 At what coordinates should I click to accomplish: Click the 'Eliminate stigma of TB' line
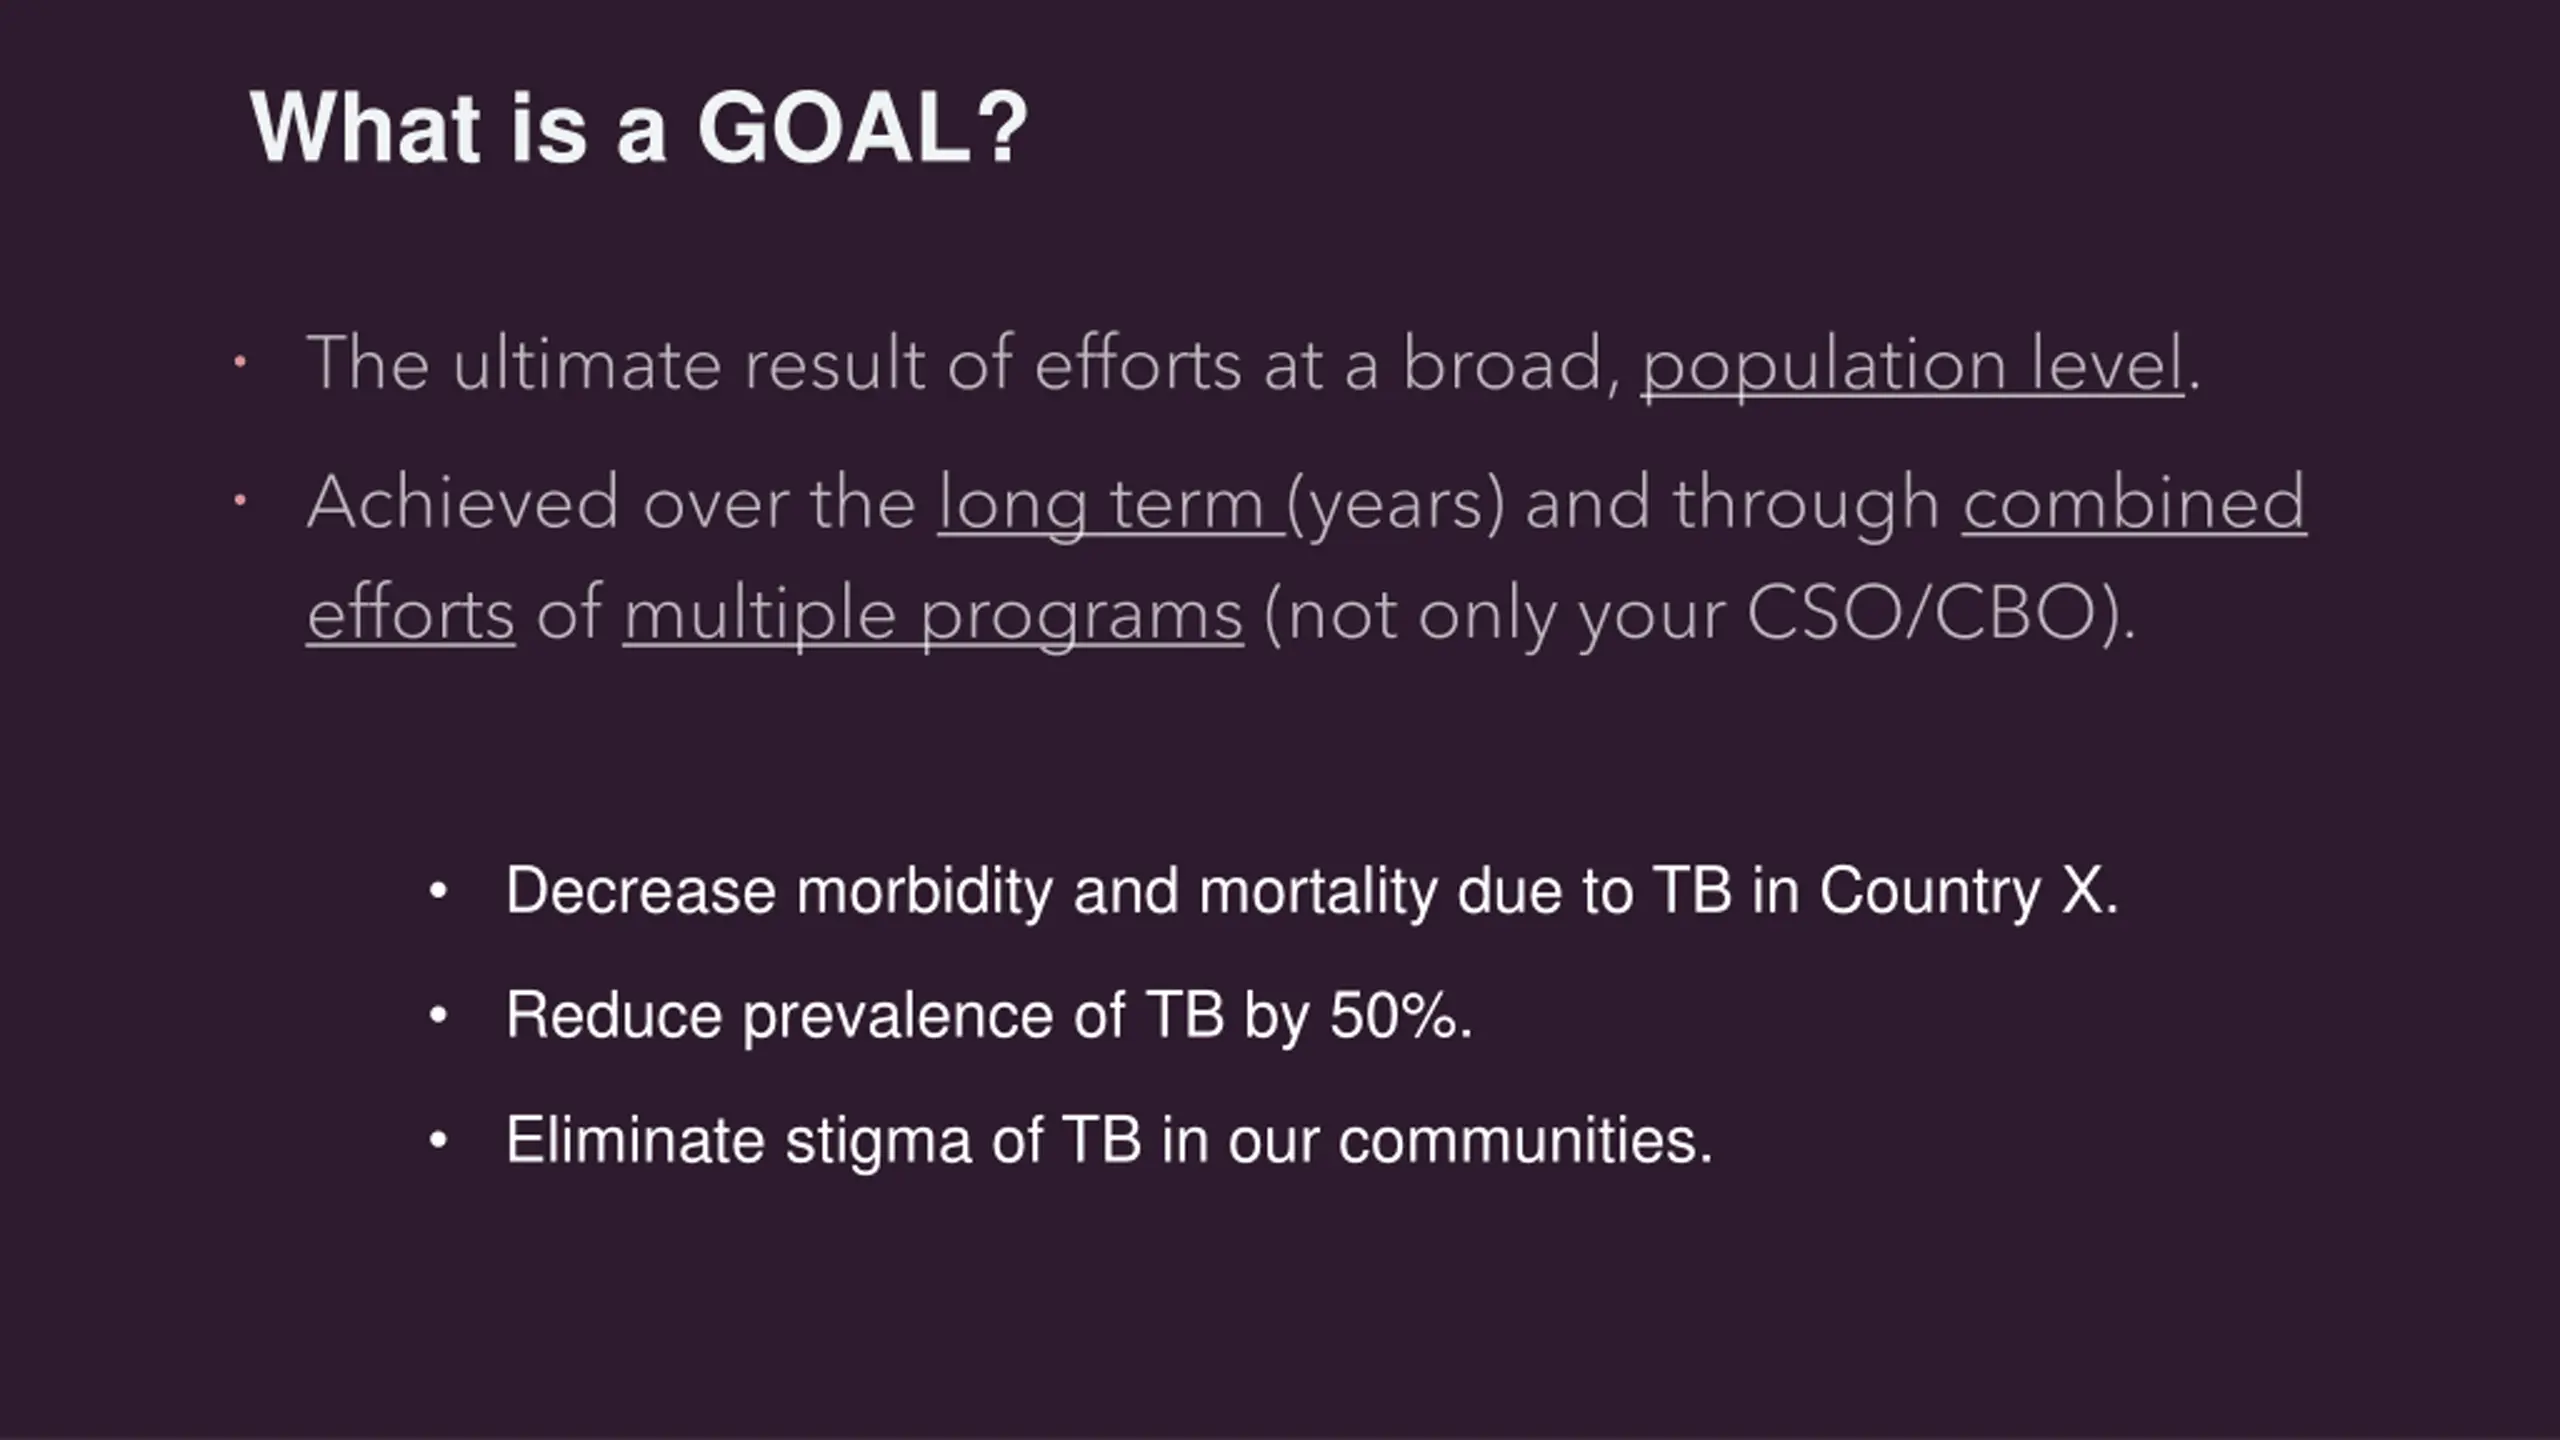coord(1109,1141)
